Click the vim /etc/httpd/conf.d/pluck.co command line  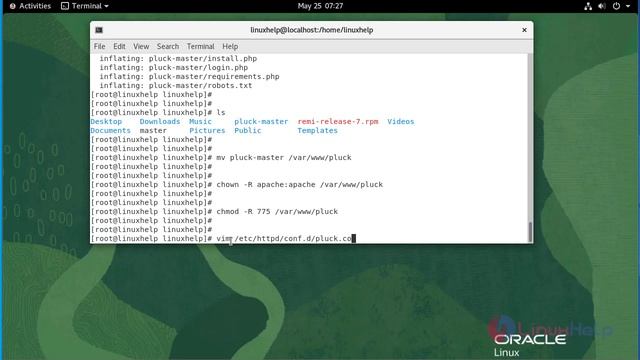click(x=284, y=238)
